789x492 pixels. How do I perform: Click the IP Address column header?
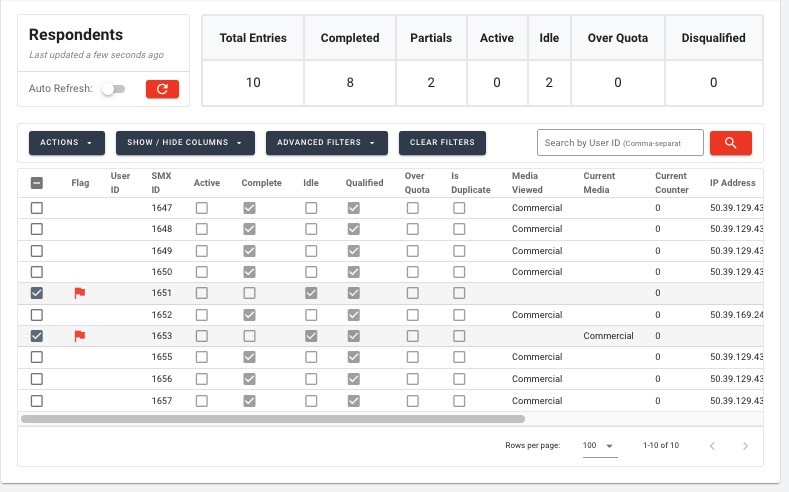[733, 183]
